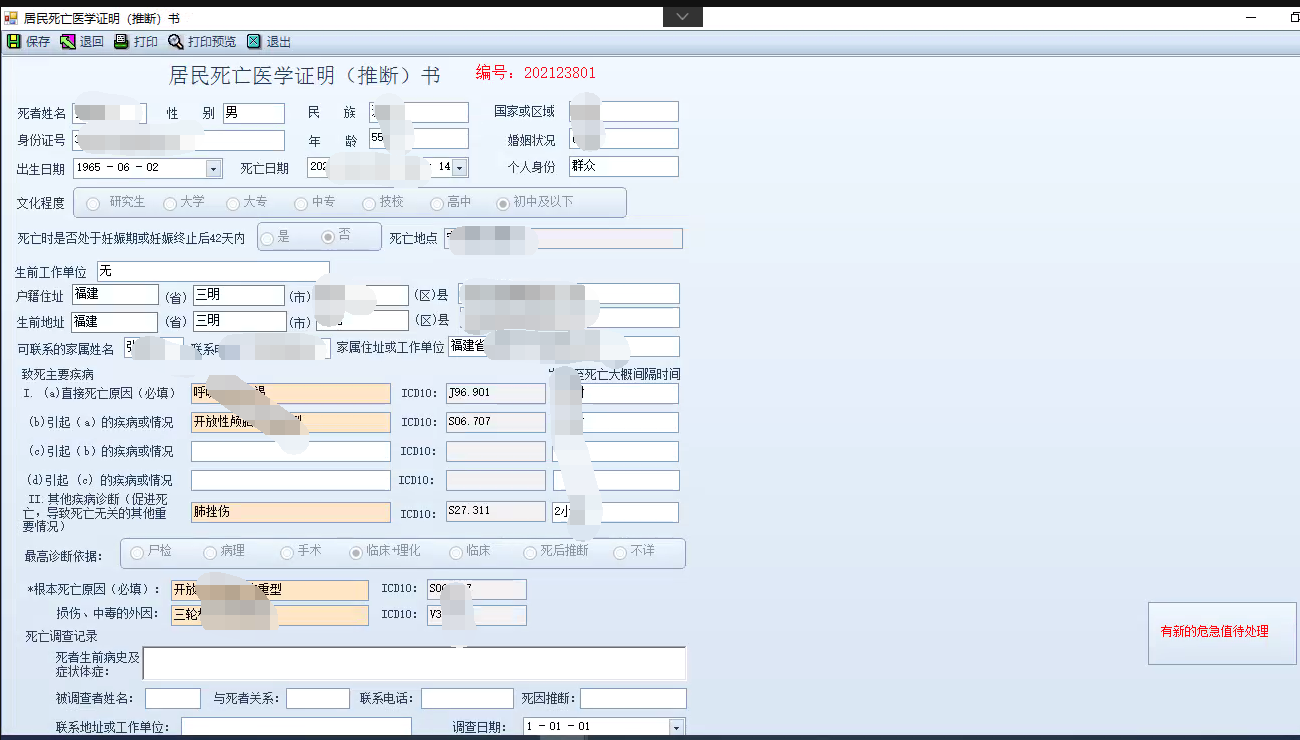Open the 调查日期 date dropdown arrow
Screen dimensions: 1300x740
[x=676, y=727]
